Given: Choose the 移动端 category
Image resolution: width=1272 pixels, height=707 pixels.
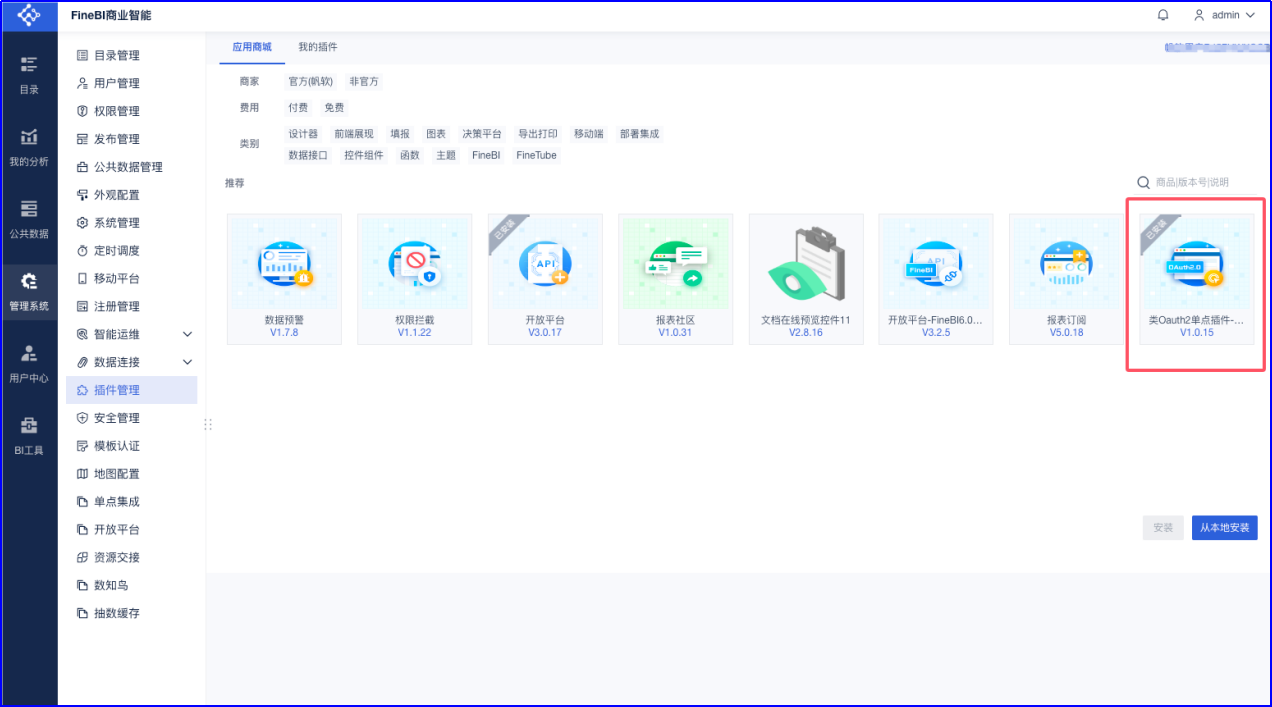Looking at the screenshot, I should (x=589, y=133).
